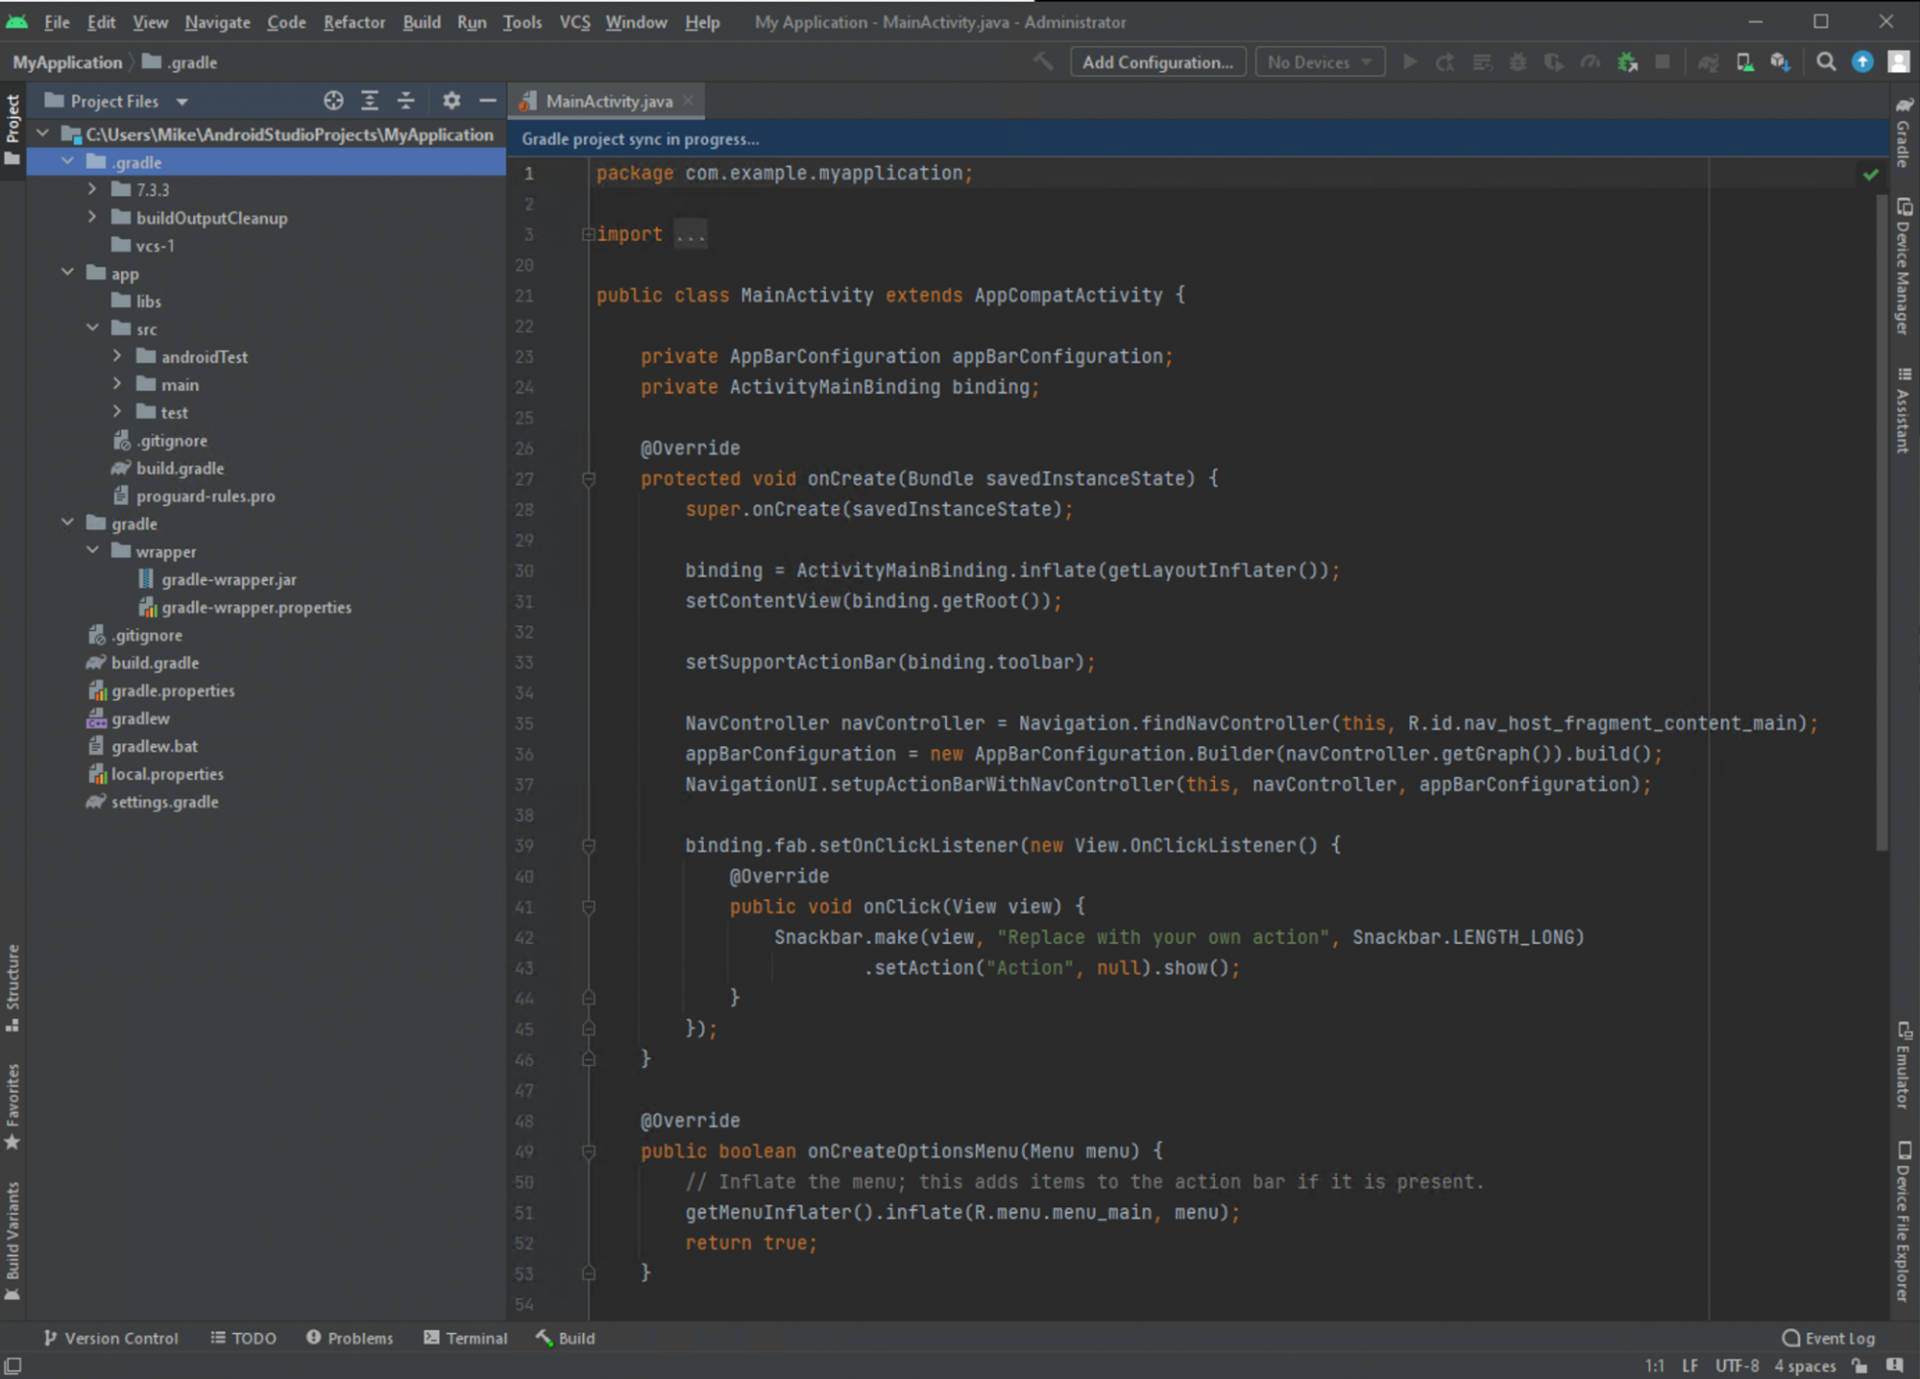Click the Add Configuration button
The image size is (1920, 1379).
point(1157,62)
